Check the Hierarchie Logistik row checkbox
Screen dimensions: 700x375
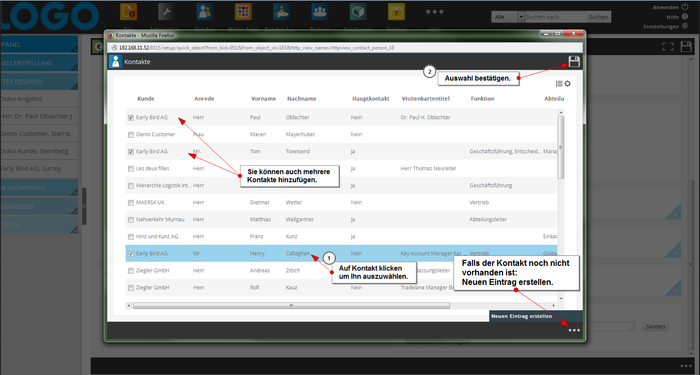pyautogui.click(x=131, y=186)
